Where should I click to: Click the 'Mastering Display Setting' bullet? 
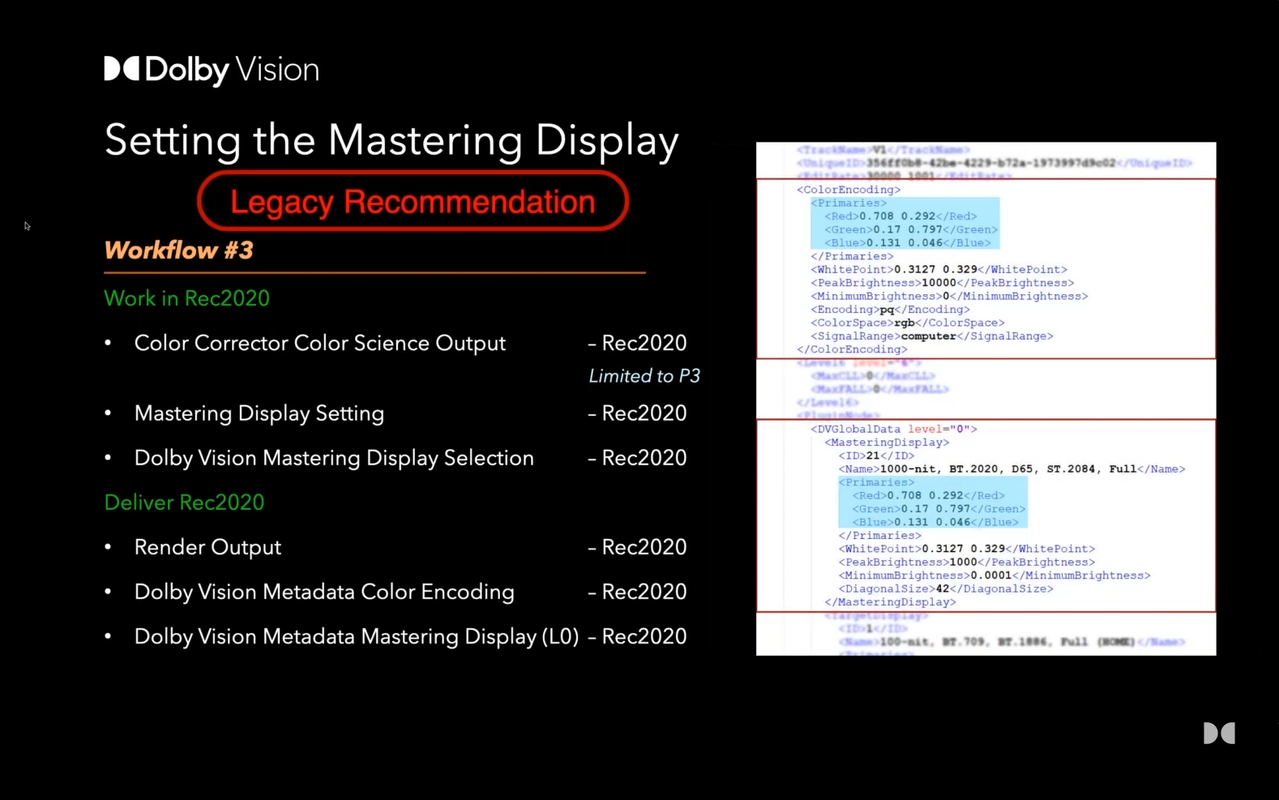[259, 413]
